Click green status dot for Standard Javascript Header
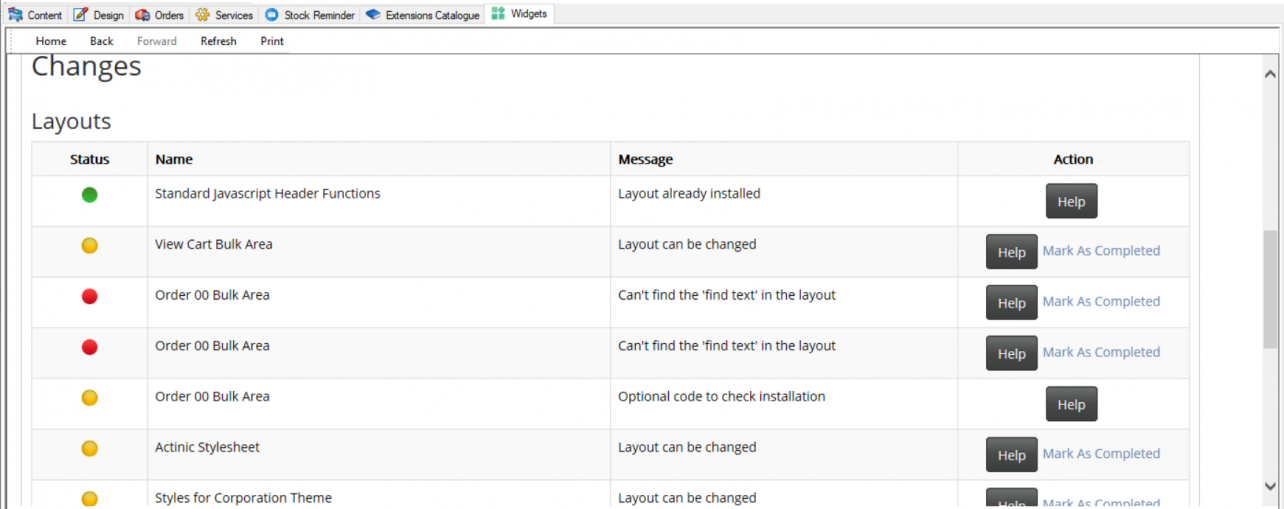The width and height of the screenshot is (1284, 509). (x=90, y=195)
